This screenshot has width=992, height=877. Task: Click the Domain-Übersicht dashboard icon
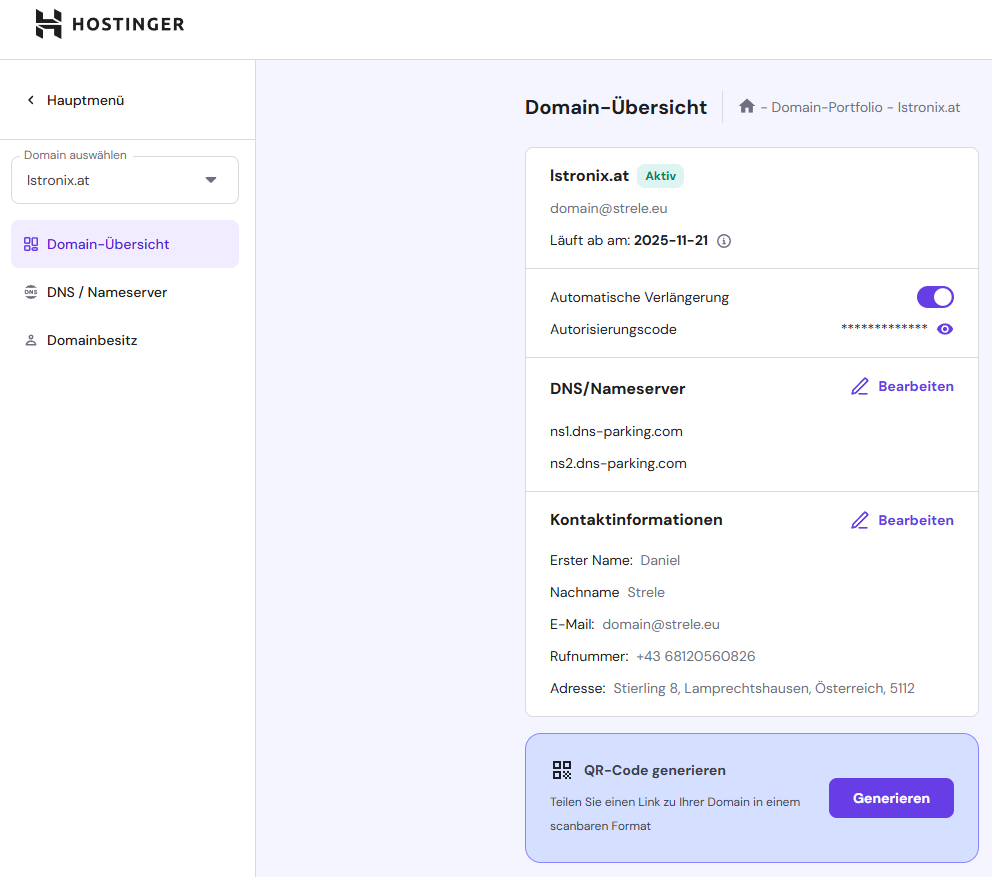tap(30, 244)
